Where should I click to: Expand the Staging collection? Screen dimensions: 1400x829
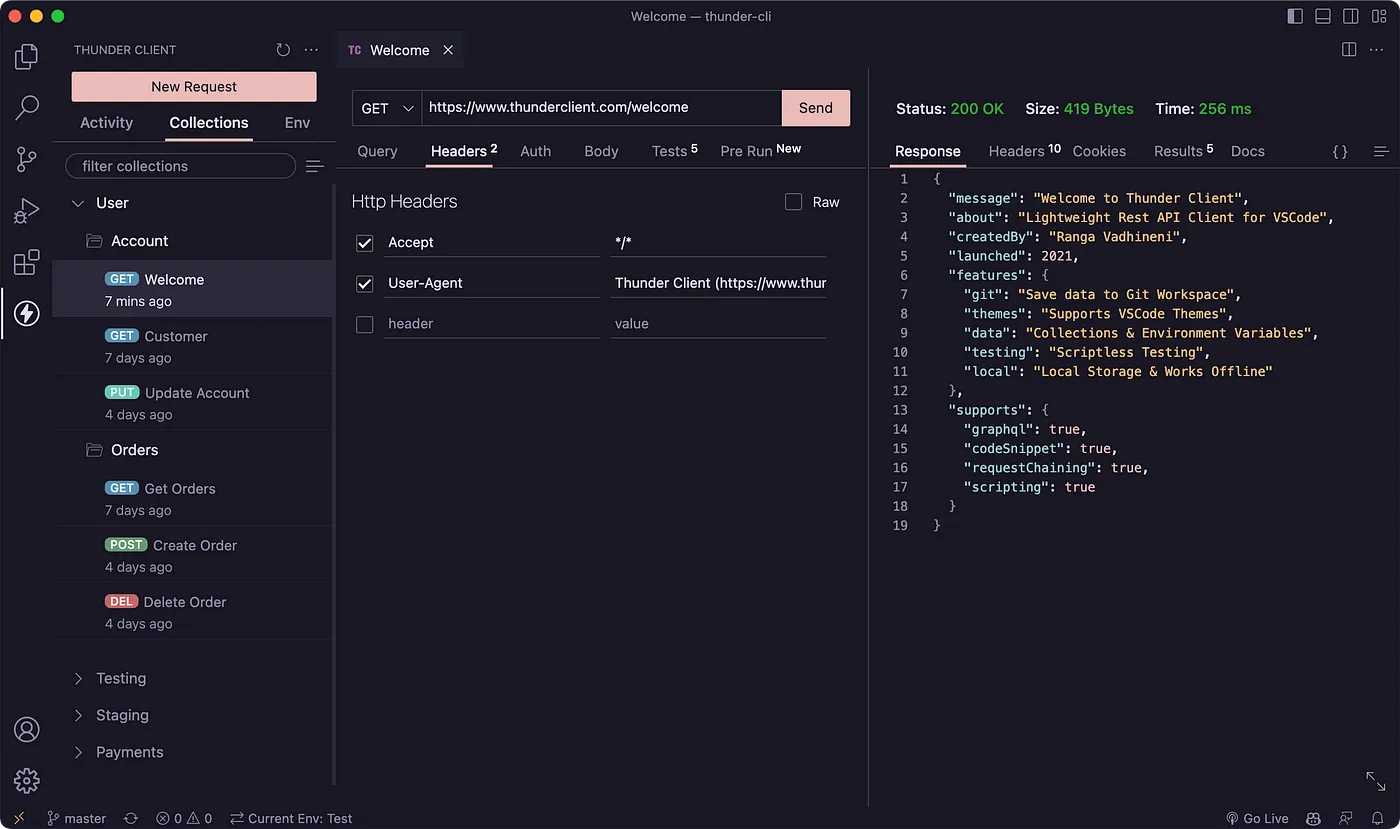coord(78,715)
